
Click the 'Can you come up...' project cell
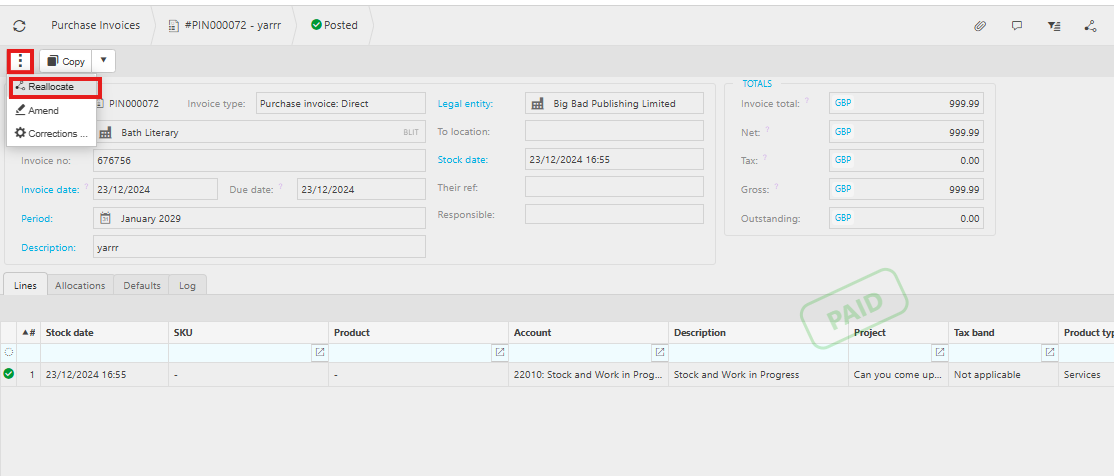pos(898,374)
